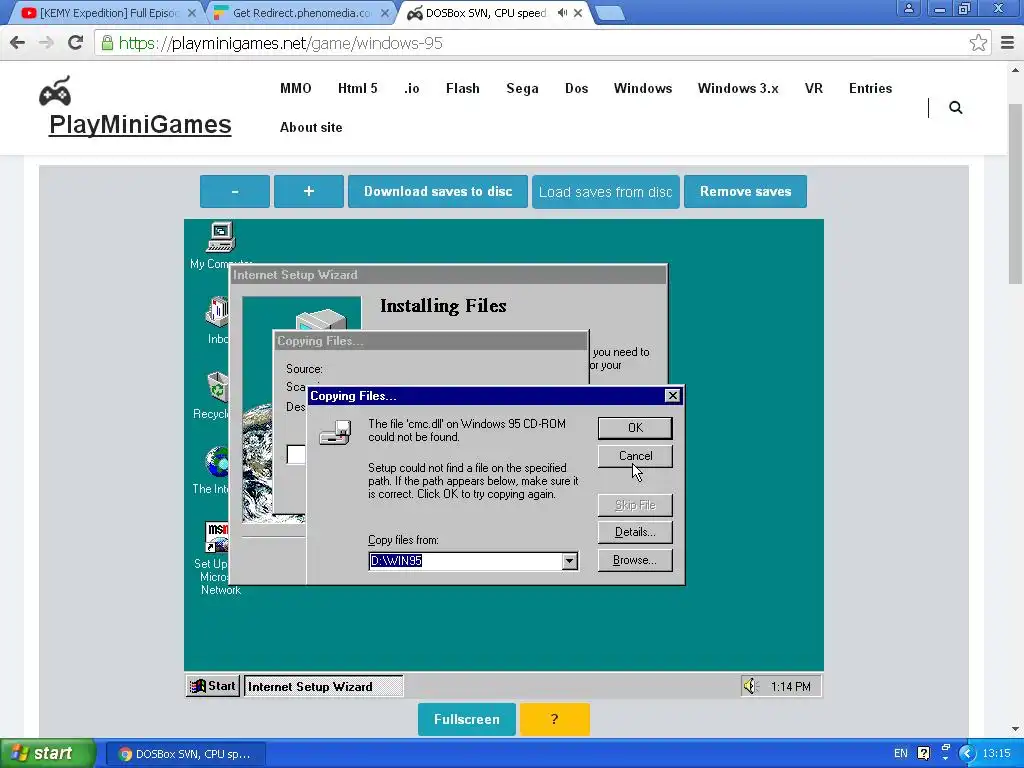Image resolution: width=1024 pixels, height=768 pixels.
Task: Click the minus zoom button
Action: pos(235,191)
